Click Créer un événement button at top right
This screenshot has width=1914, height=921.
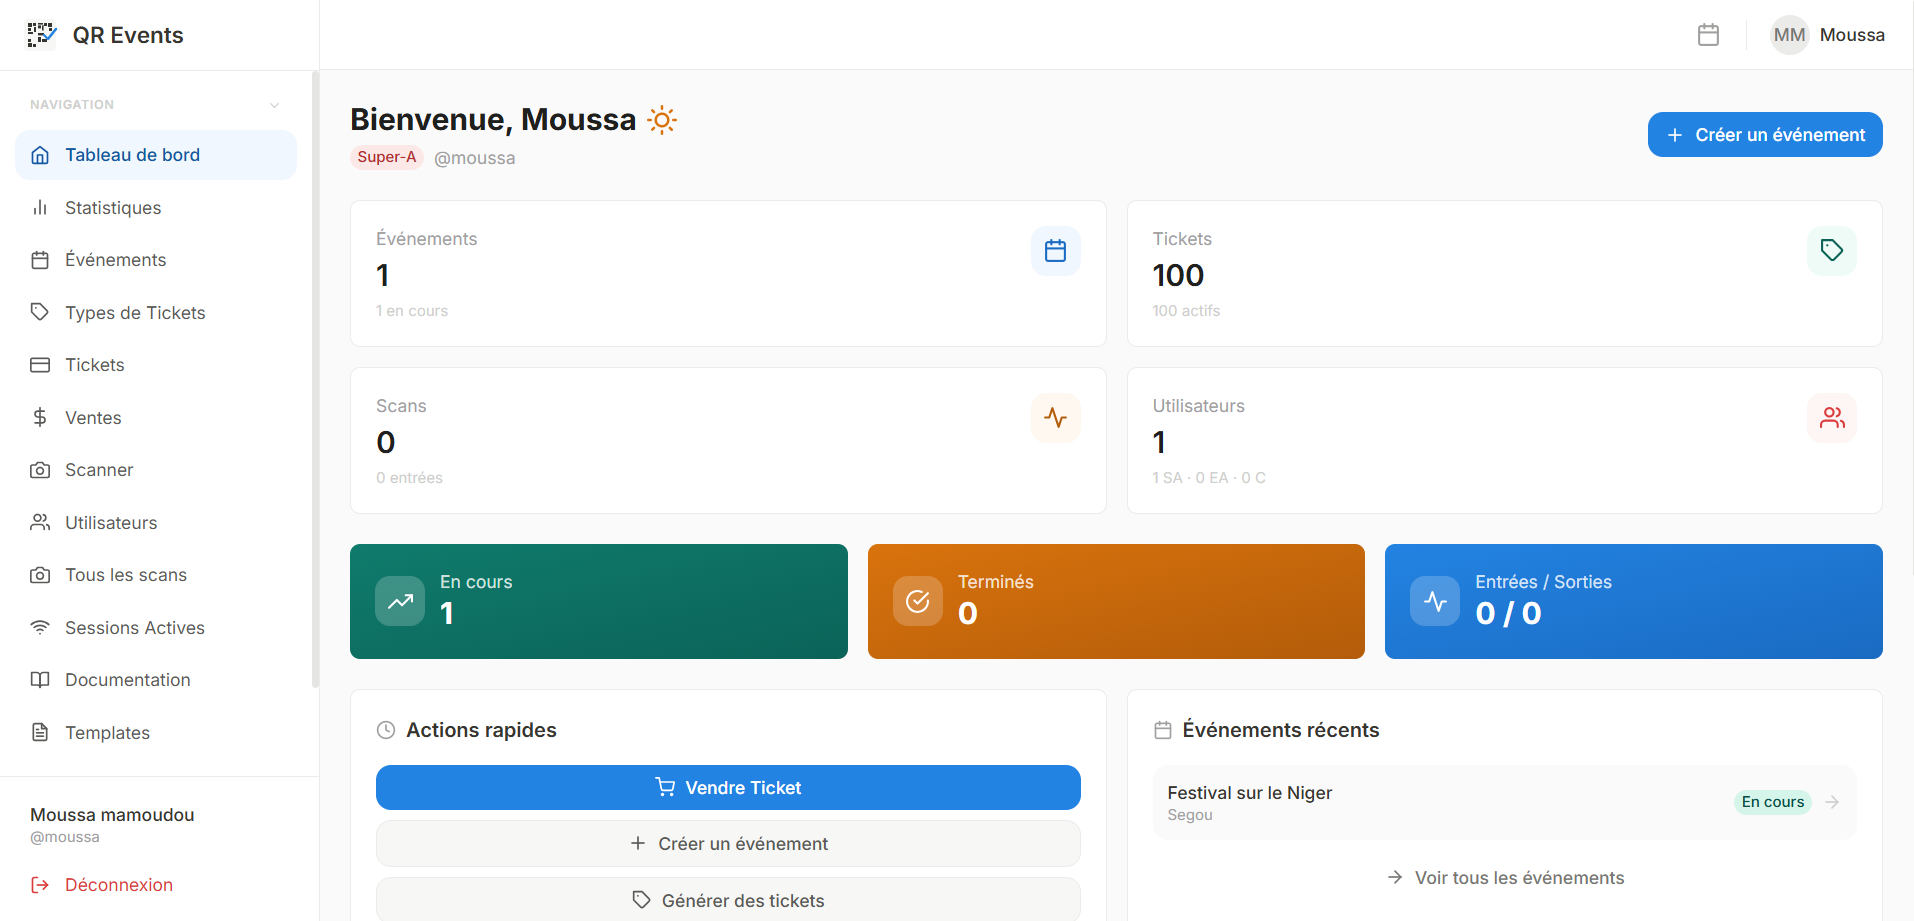click(x=1764, y=135)
